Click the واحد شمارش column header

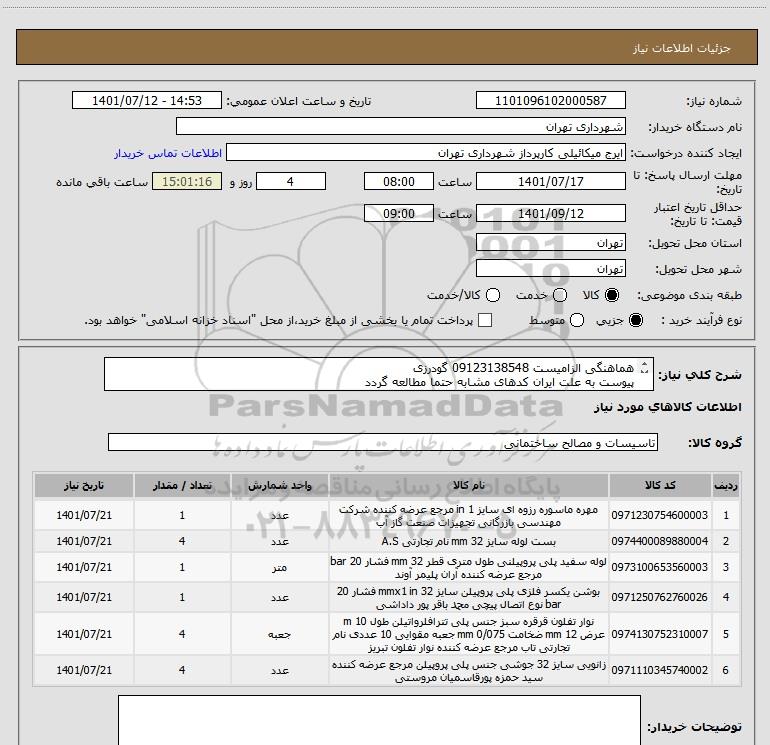pos(279,486)
